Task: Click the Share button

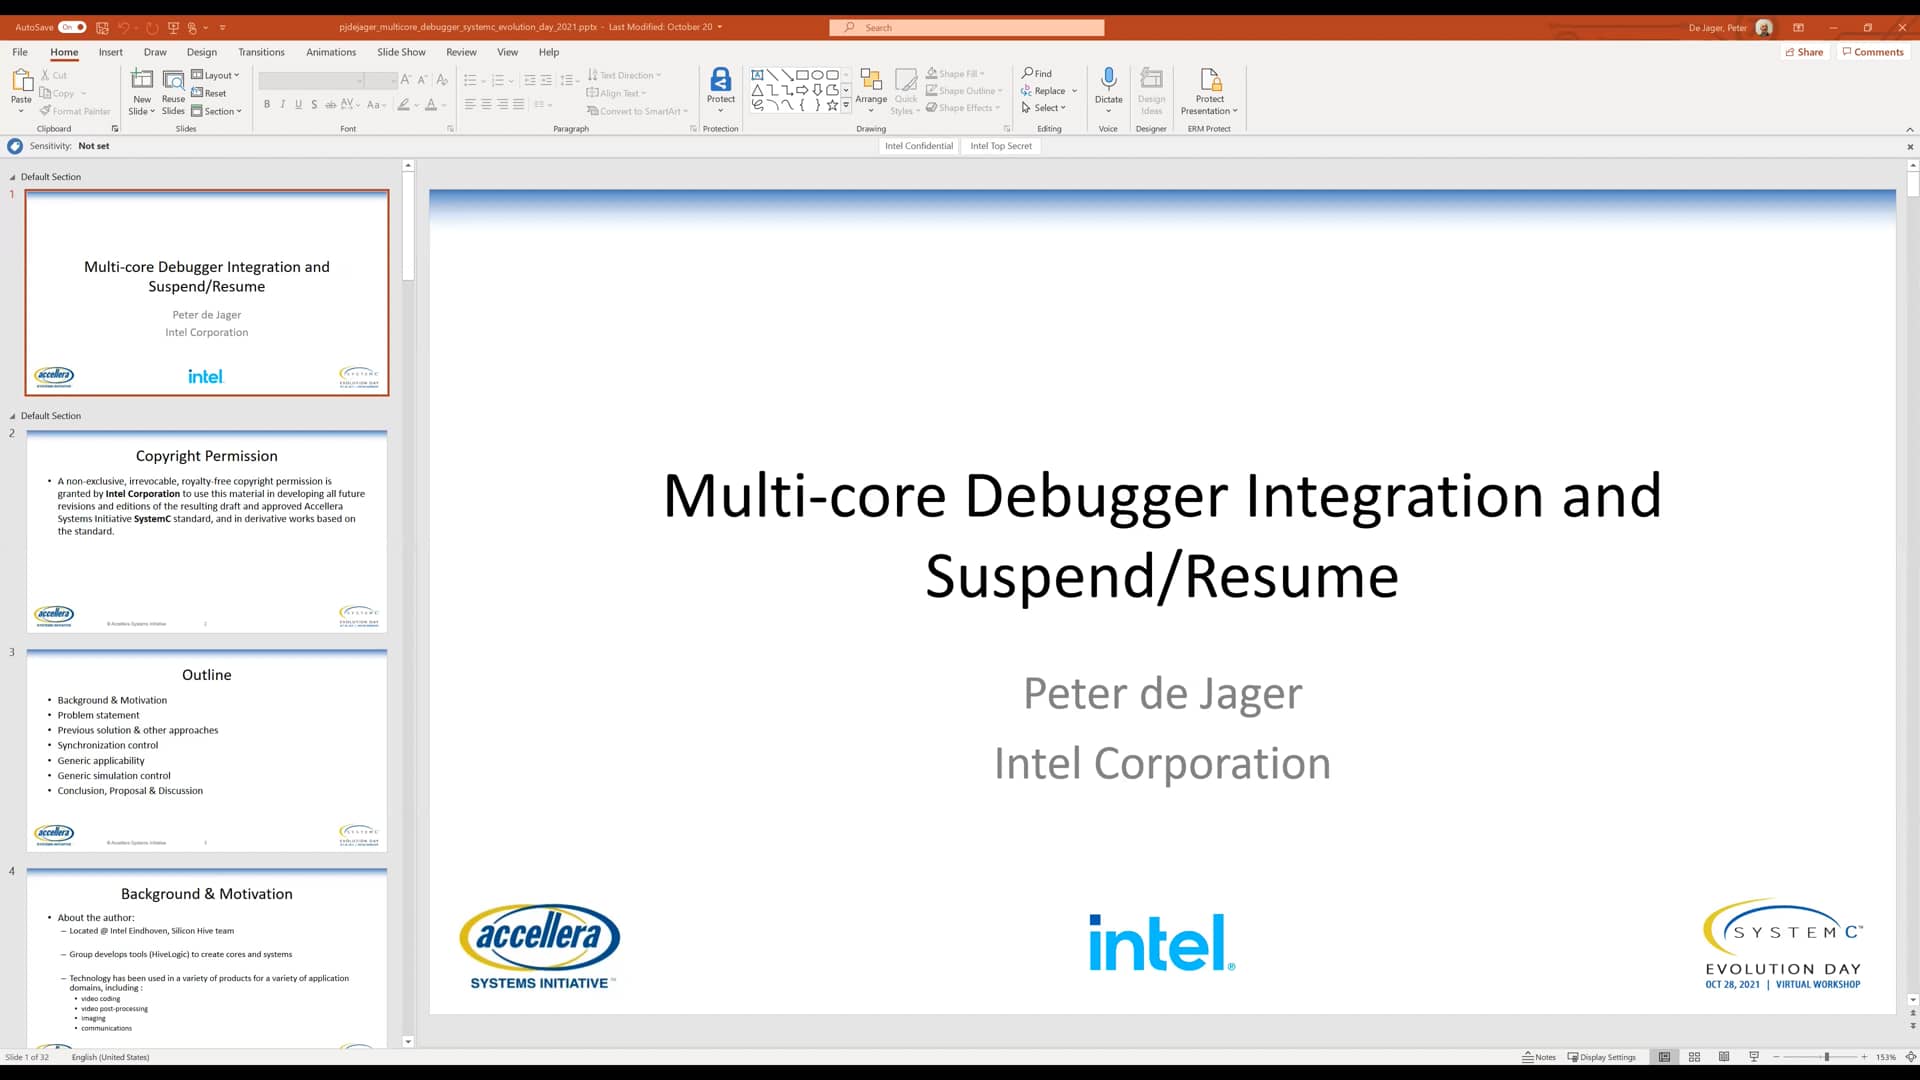Action: pyautogui.click(x=1804, y=52)
